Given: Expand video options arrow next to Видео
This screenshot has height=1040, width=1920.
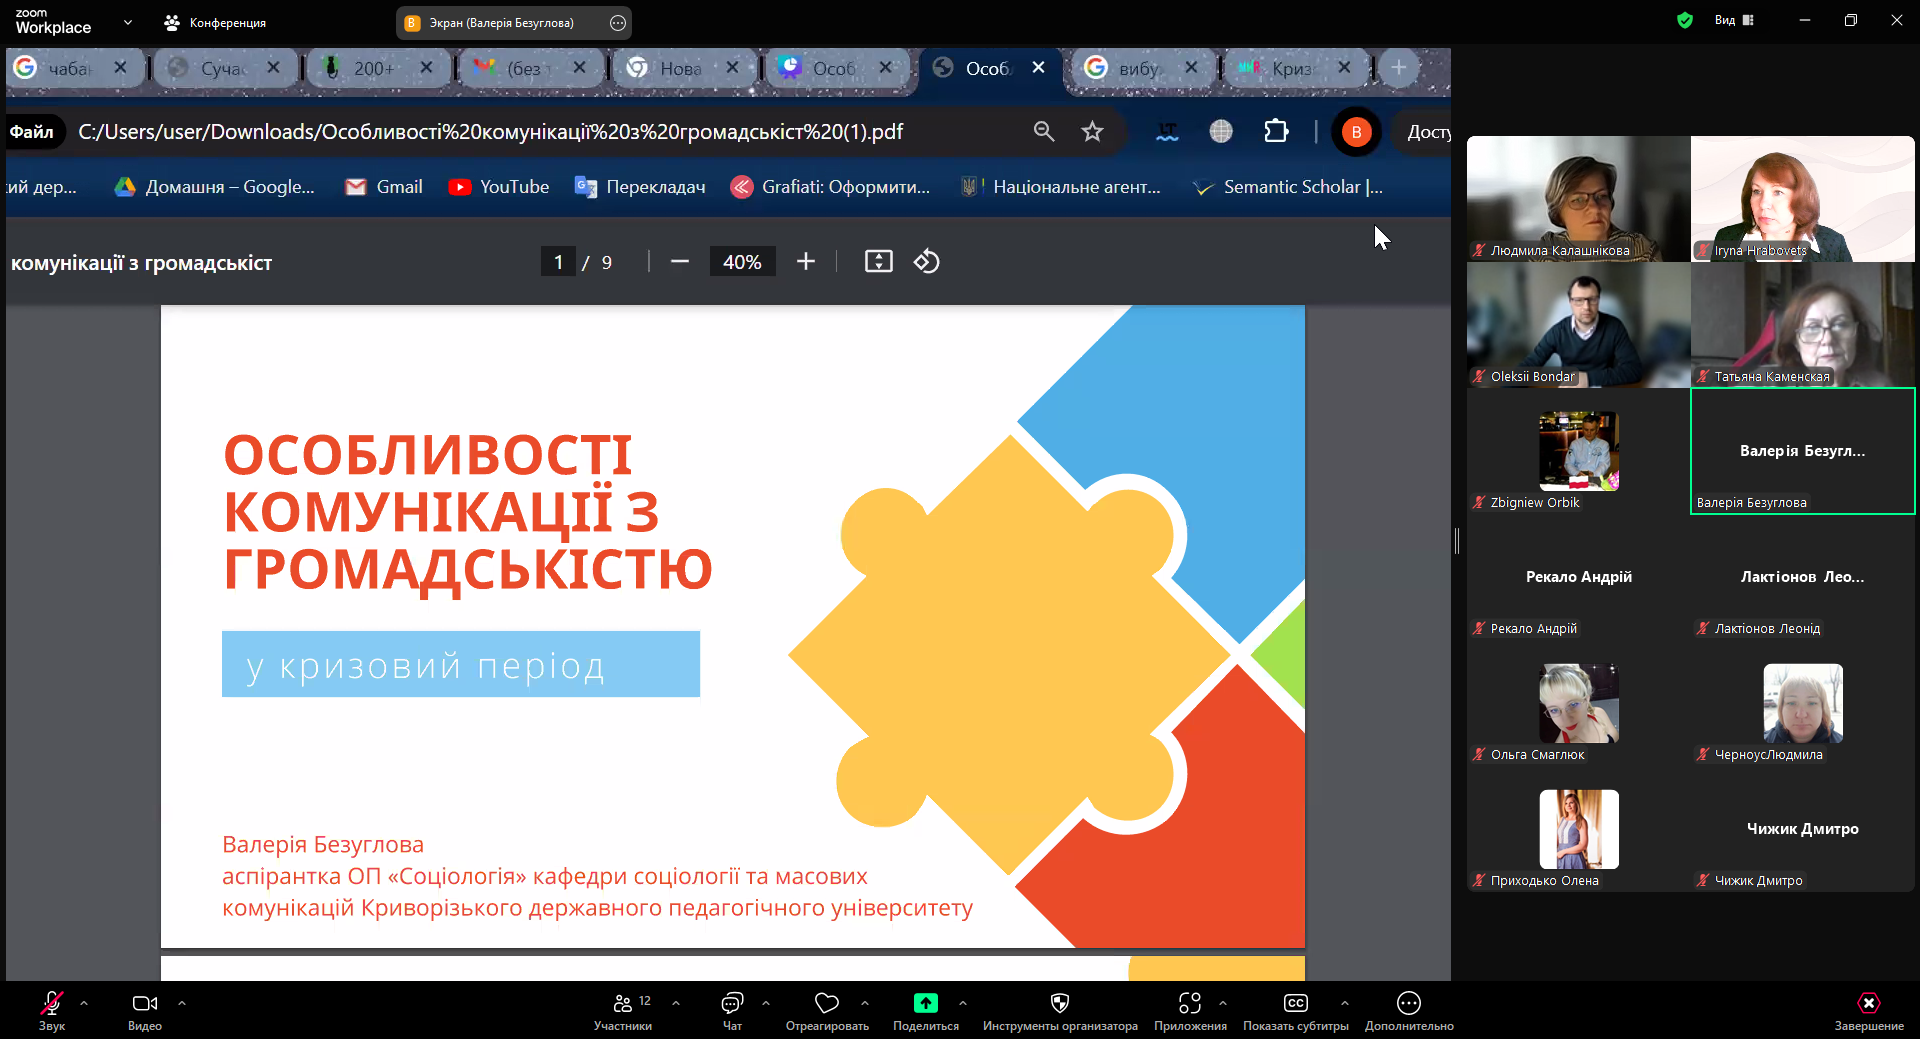Looking at the screenshot, I should pyautogui.click(x=182, y=1002).
